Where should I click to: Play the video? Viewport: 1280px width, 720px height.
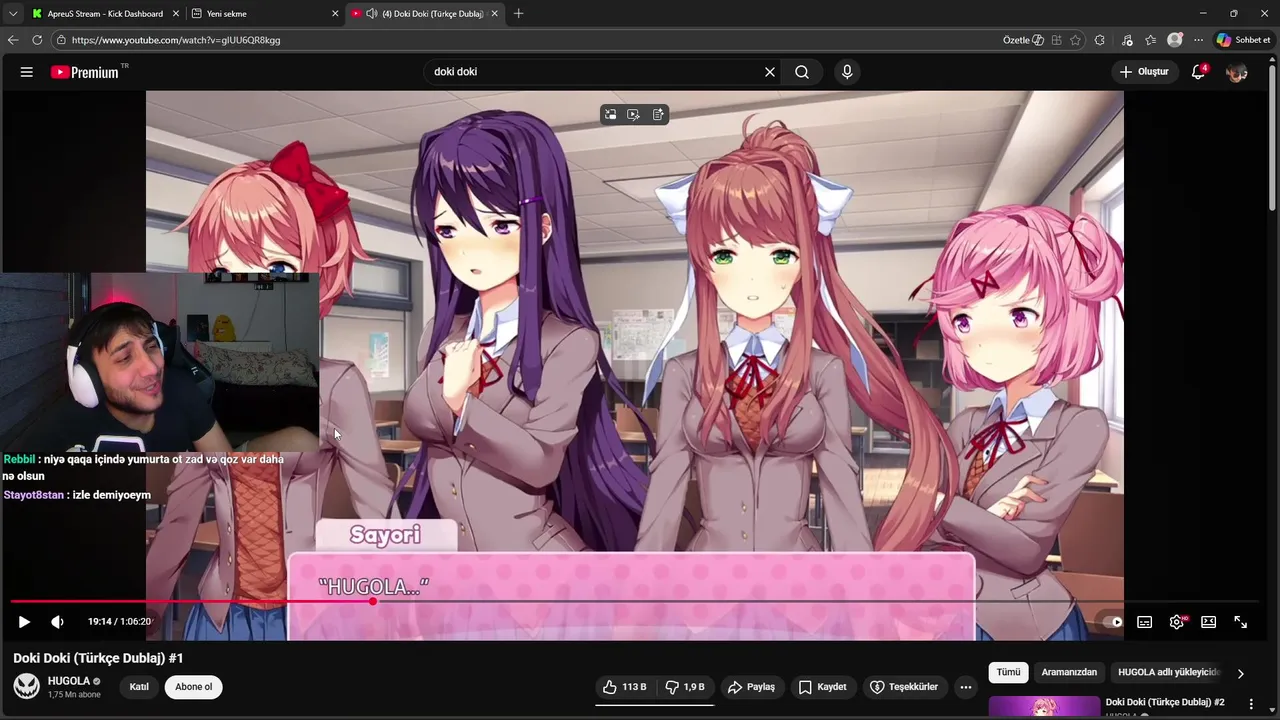click(x=24, y=622)
